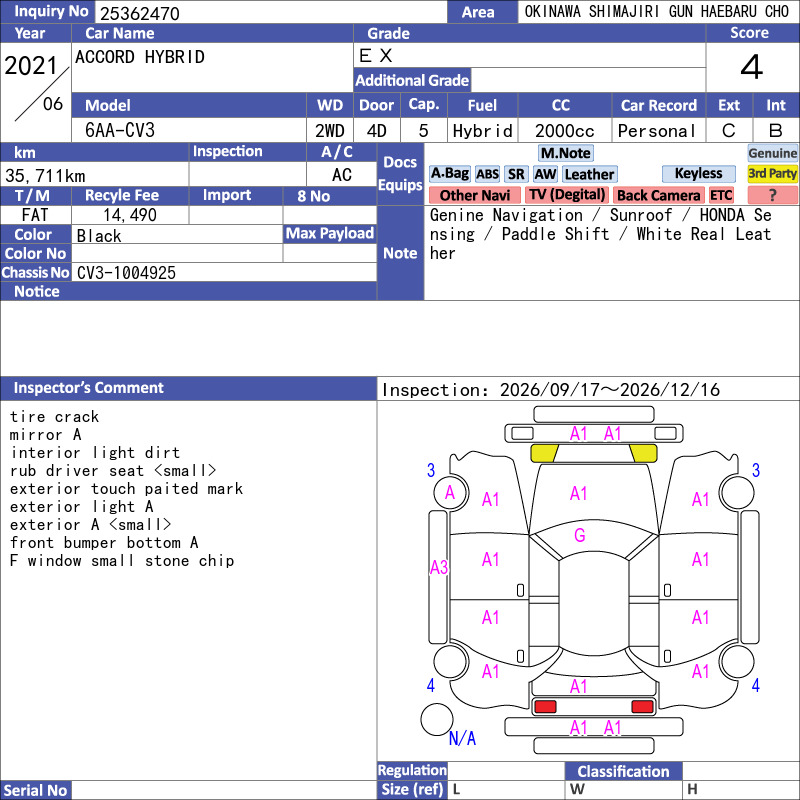The width and height of the screenshot is (800, 800).
Task: Toggle the Genuine navigation tag
Action: [x=772, y=153]
